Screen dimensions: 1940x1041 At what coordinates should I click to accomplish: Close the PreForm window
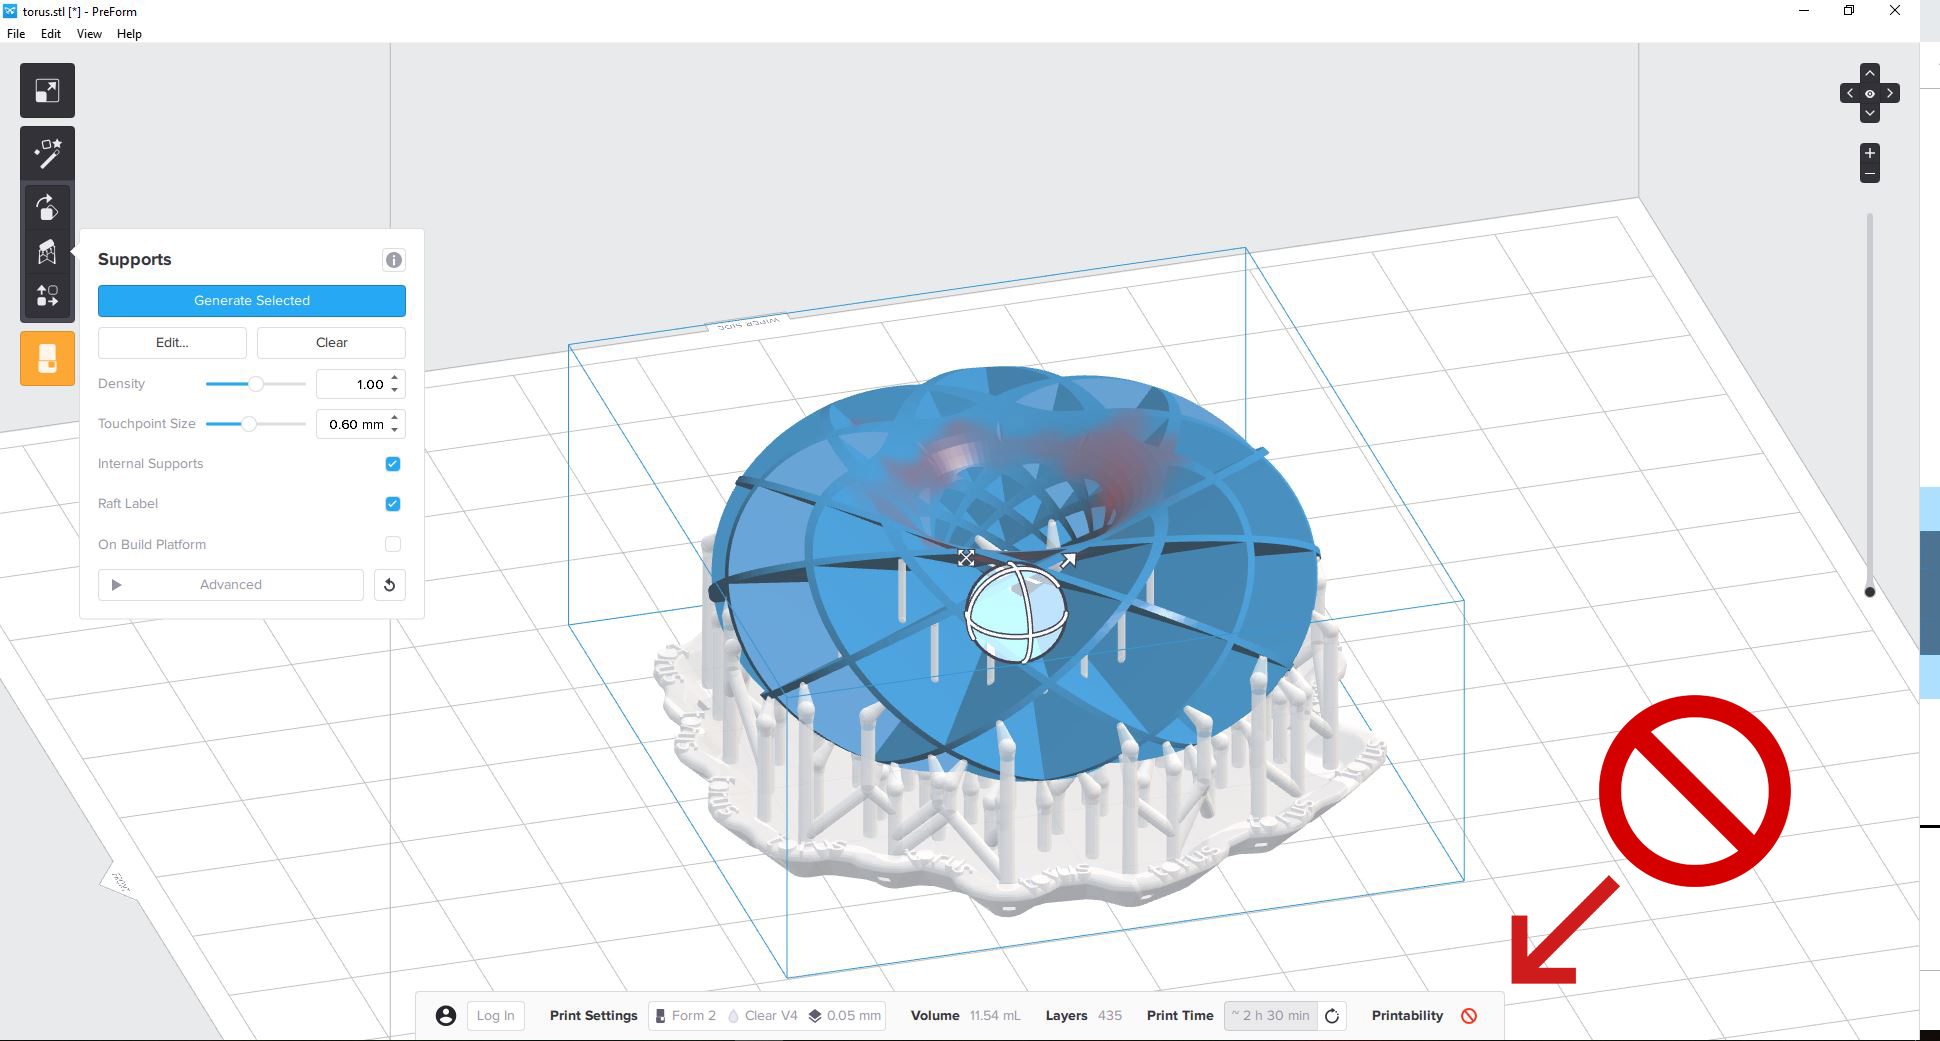1894,11
